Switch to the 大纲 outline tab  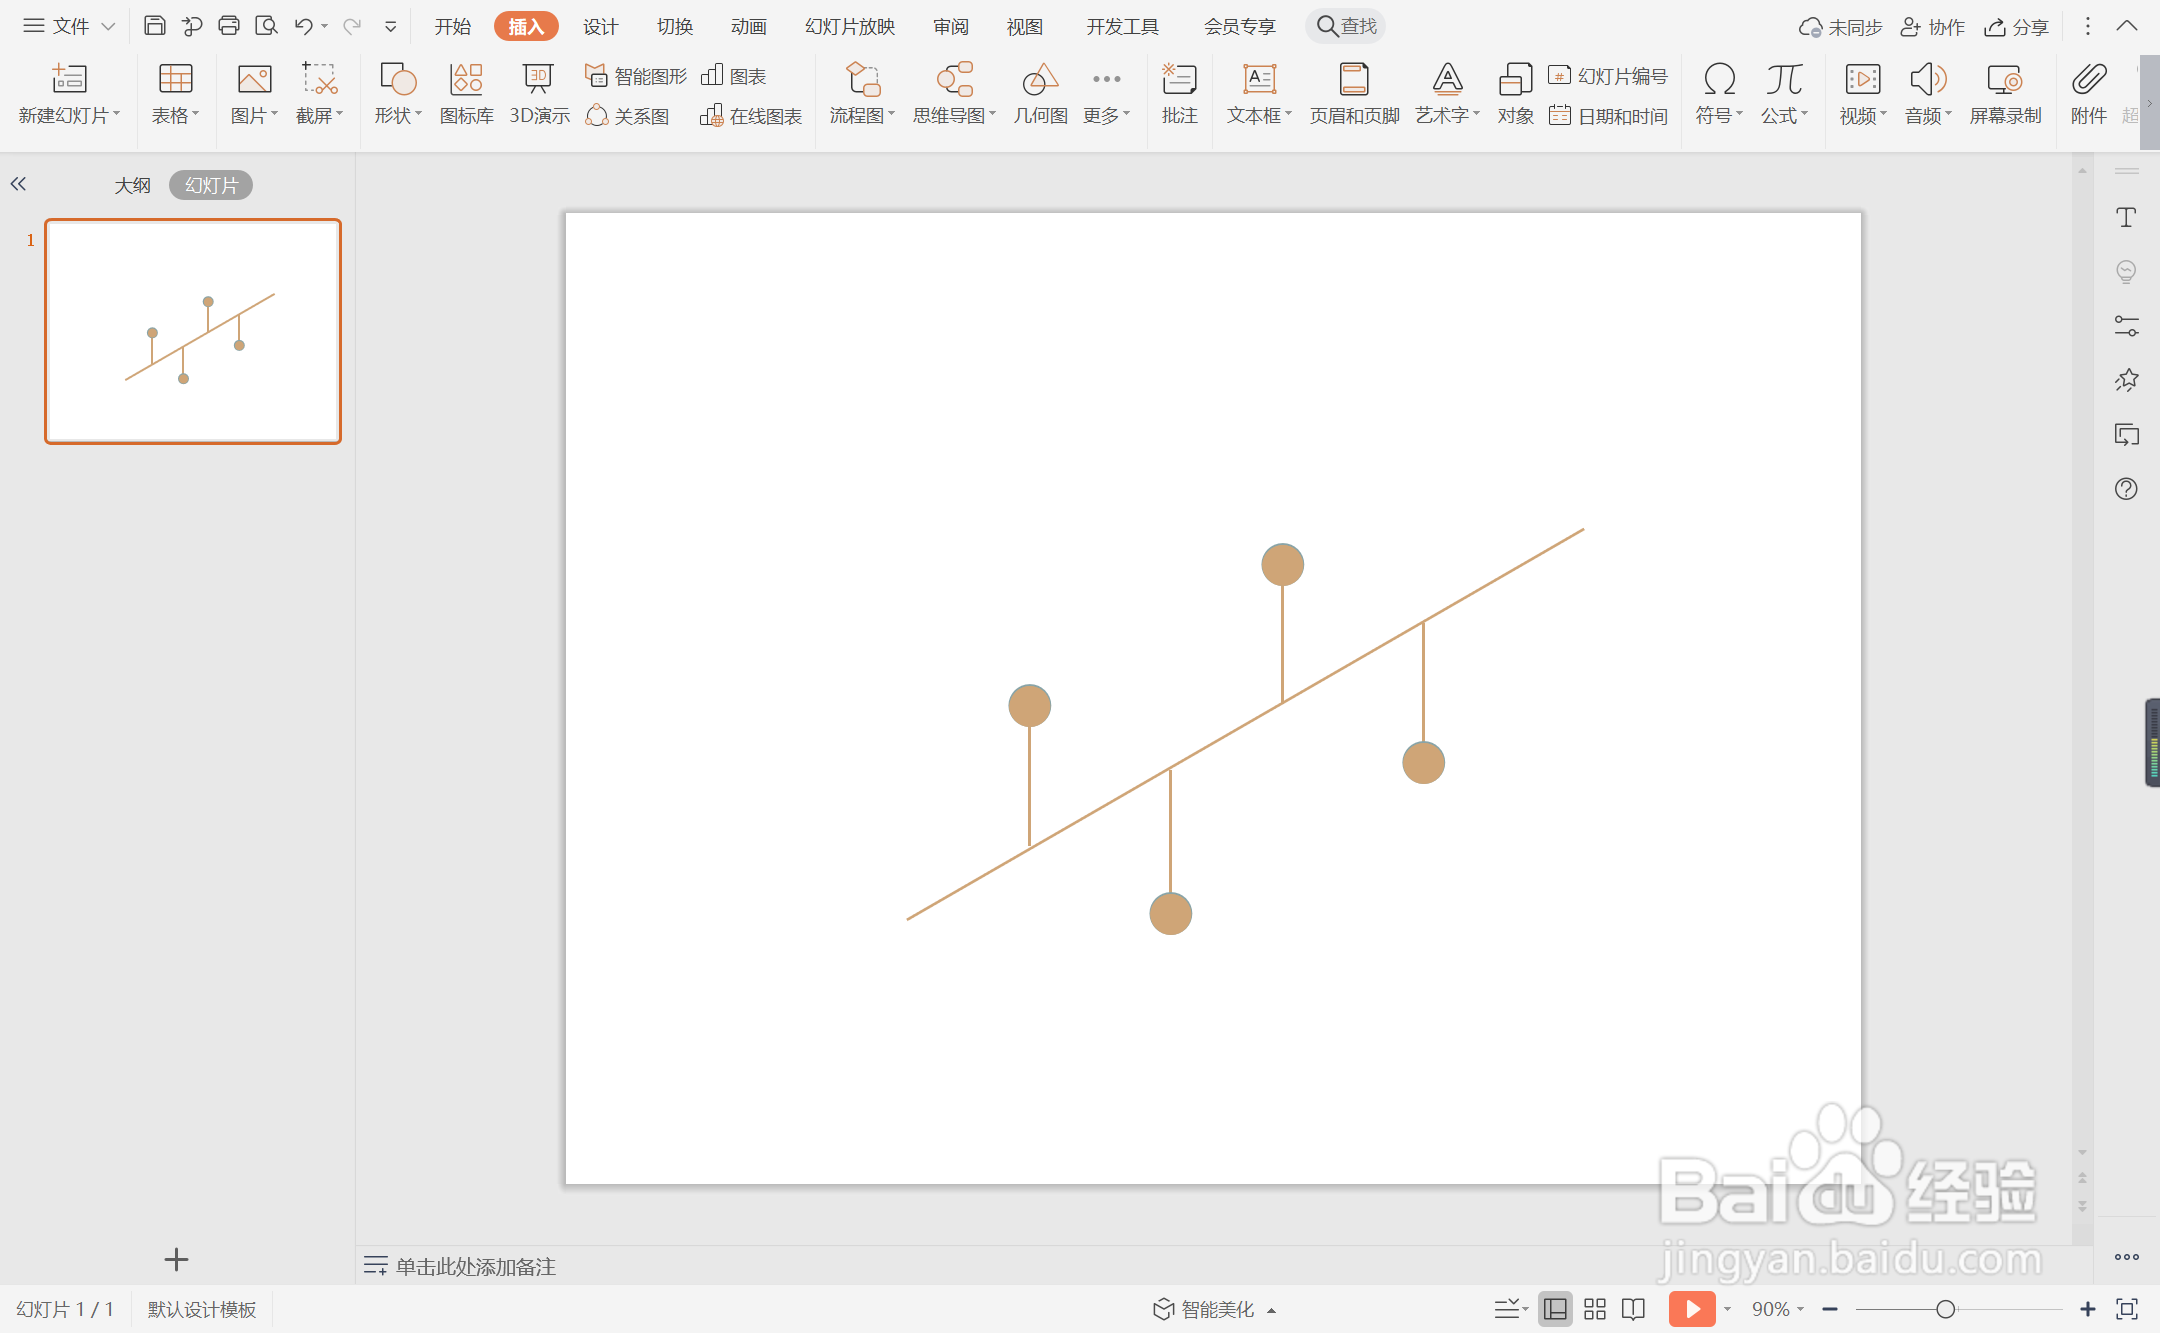132,185
